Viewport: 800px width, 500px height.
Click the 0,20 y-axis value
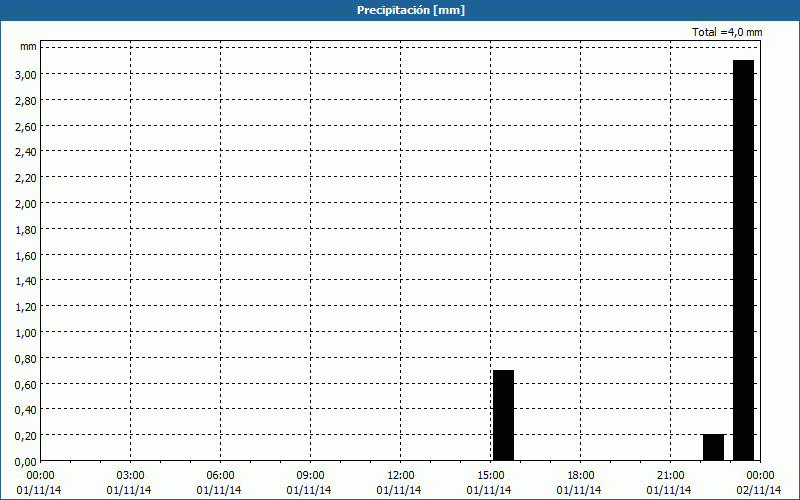click(27, 436)
